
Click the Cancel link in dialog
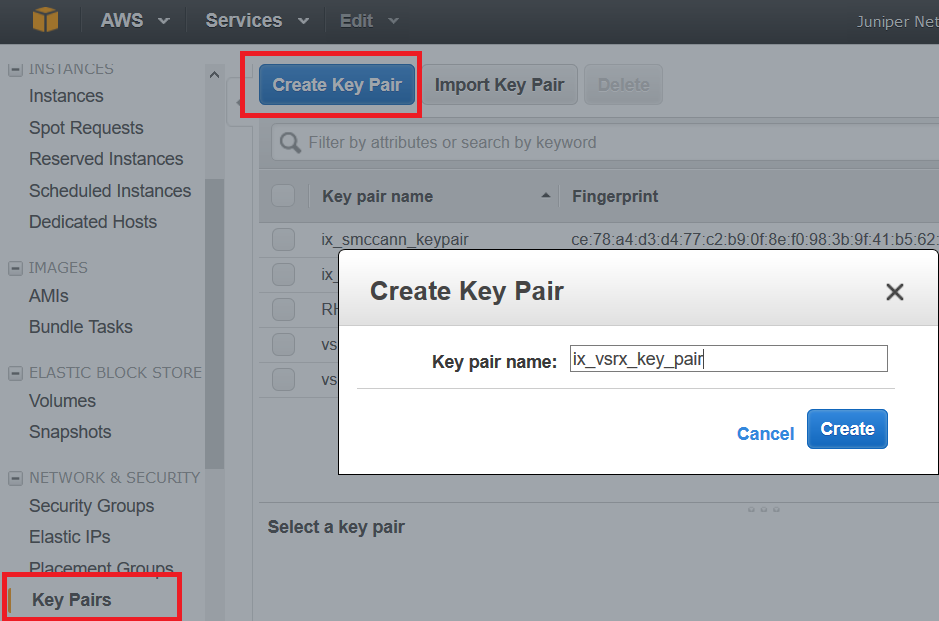[765, 433]
